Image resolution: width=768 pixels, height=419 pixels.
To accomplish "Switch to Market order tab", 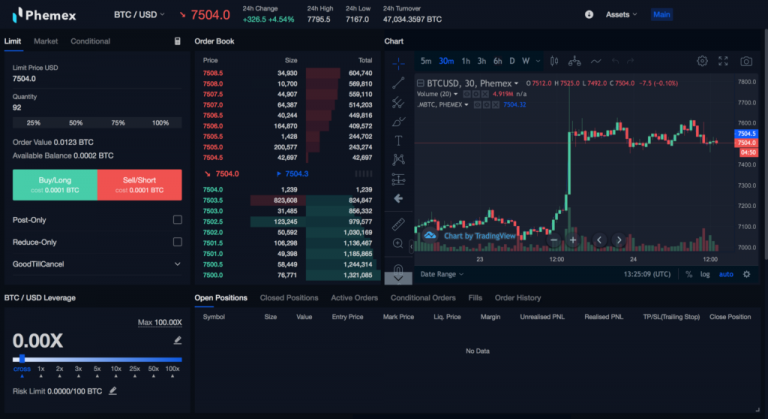I will point(46,41).
